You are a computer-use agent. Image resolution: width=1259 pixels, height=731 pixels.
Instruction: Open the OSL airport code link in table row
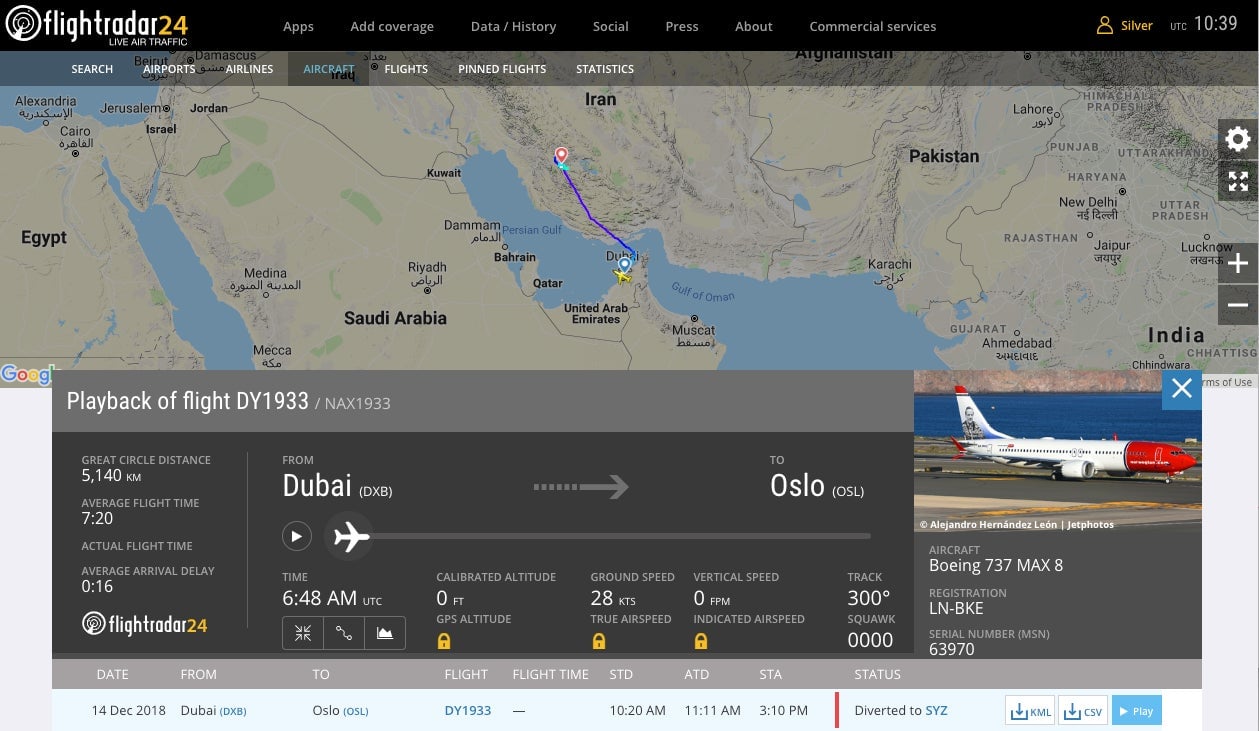pos(356,712)
